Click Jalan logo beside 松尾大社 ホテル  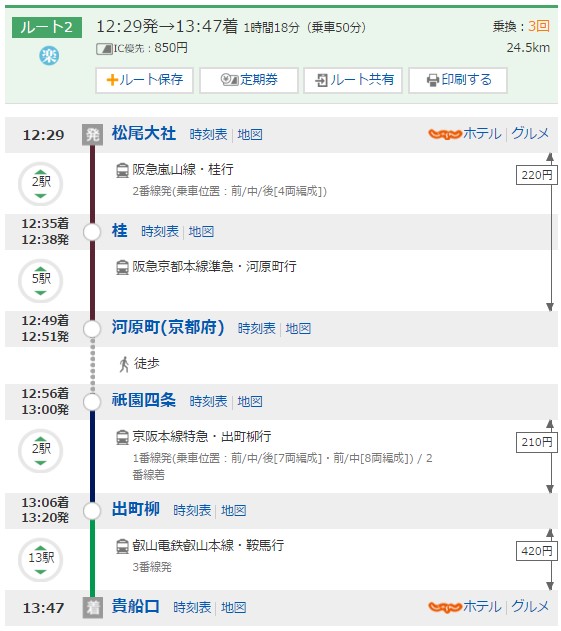445,134
